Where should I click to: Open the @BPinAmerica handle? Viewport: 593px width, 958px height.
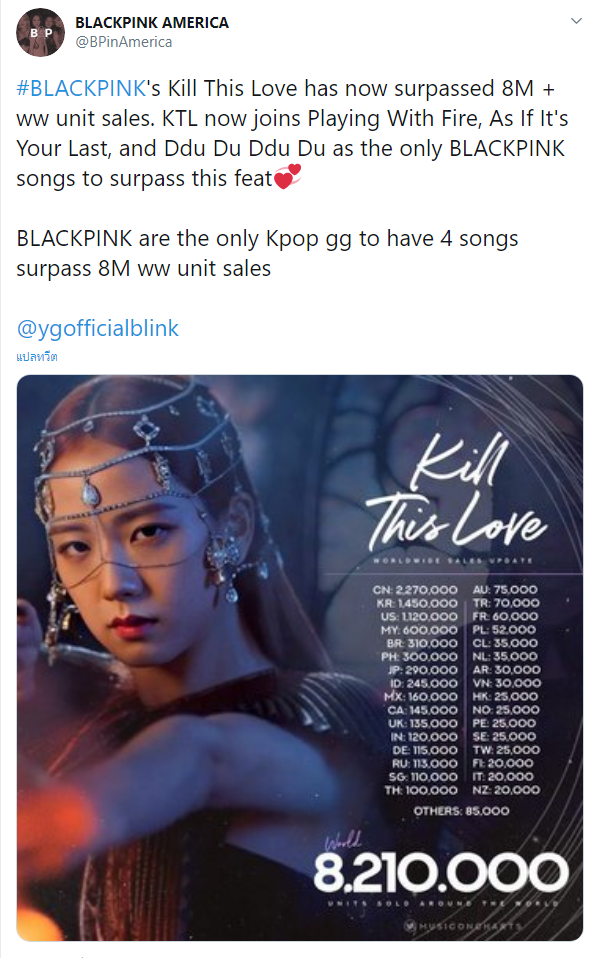[123, 42]
